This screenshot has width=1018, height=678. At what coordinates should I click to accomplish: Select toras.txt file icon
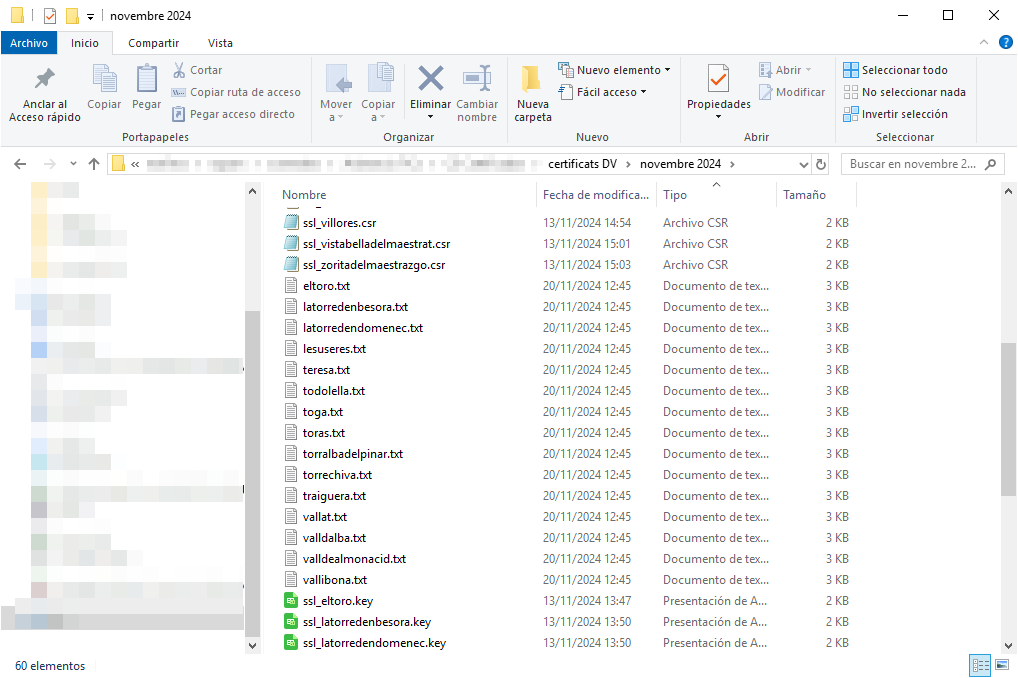[292, 433]
